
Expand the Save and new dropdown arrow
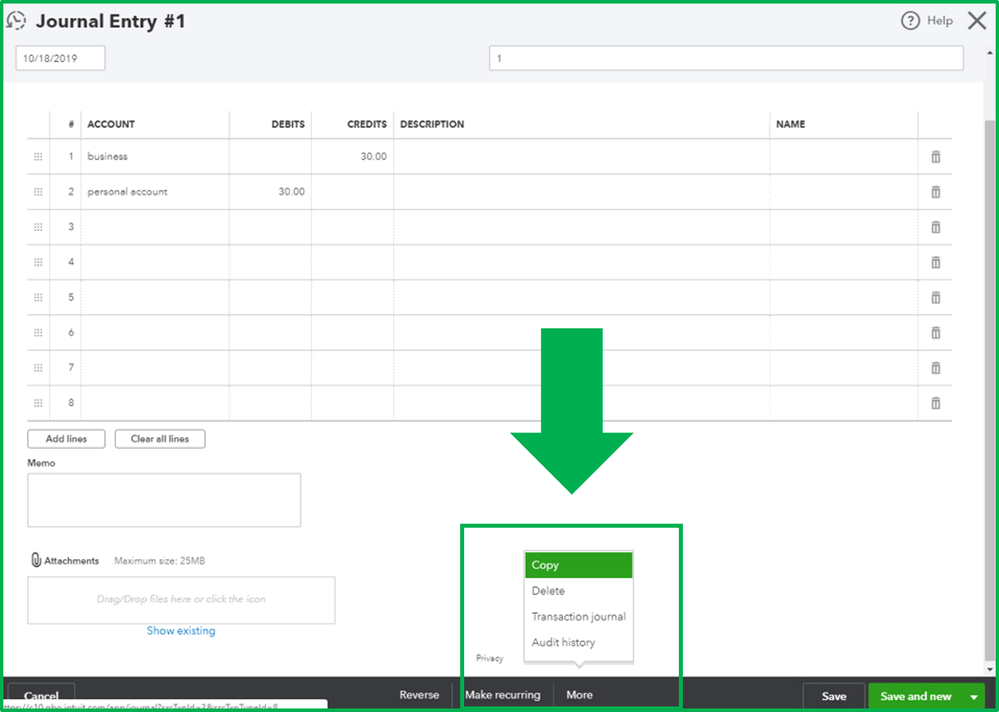click(974, 697)
